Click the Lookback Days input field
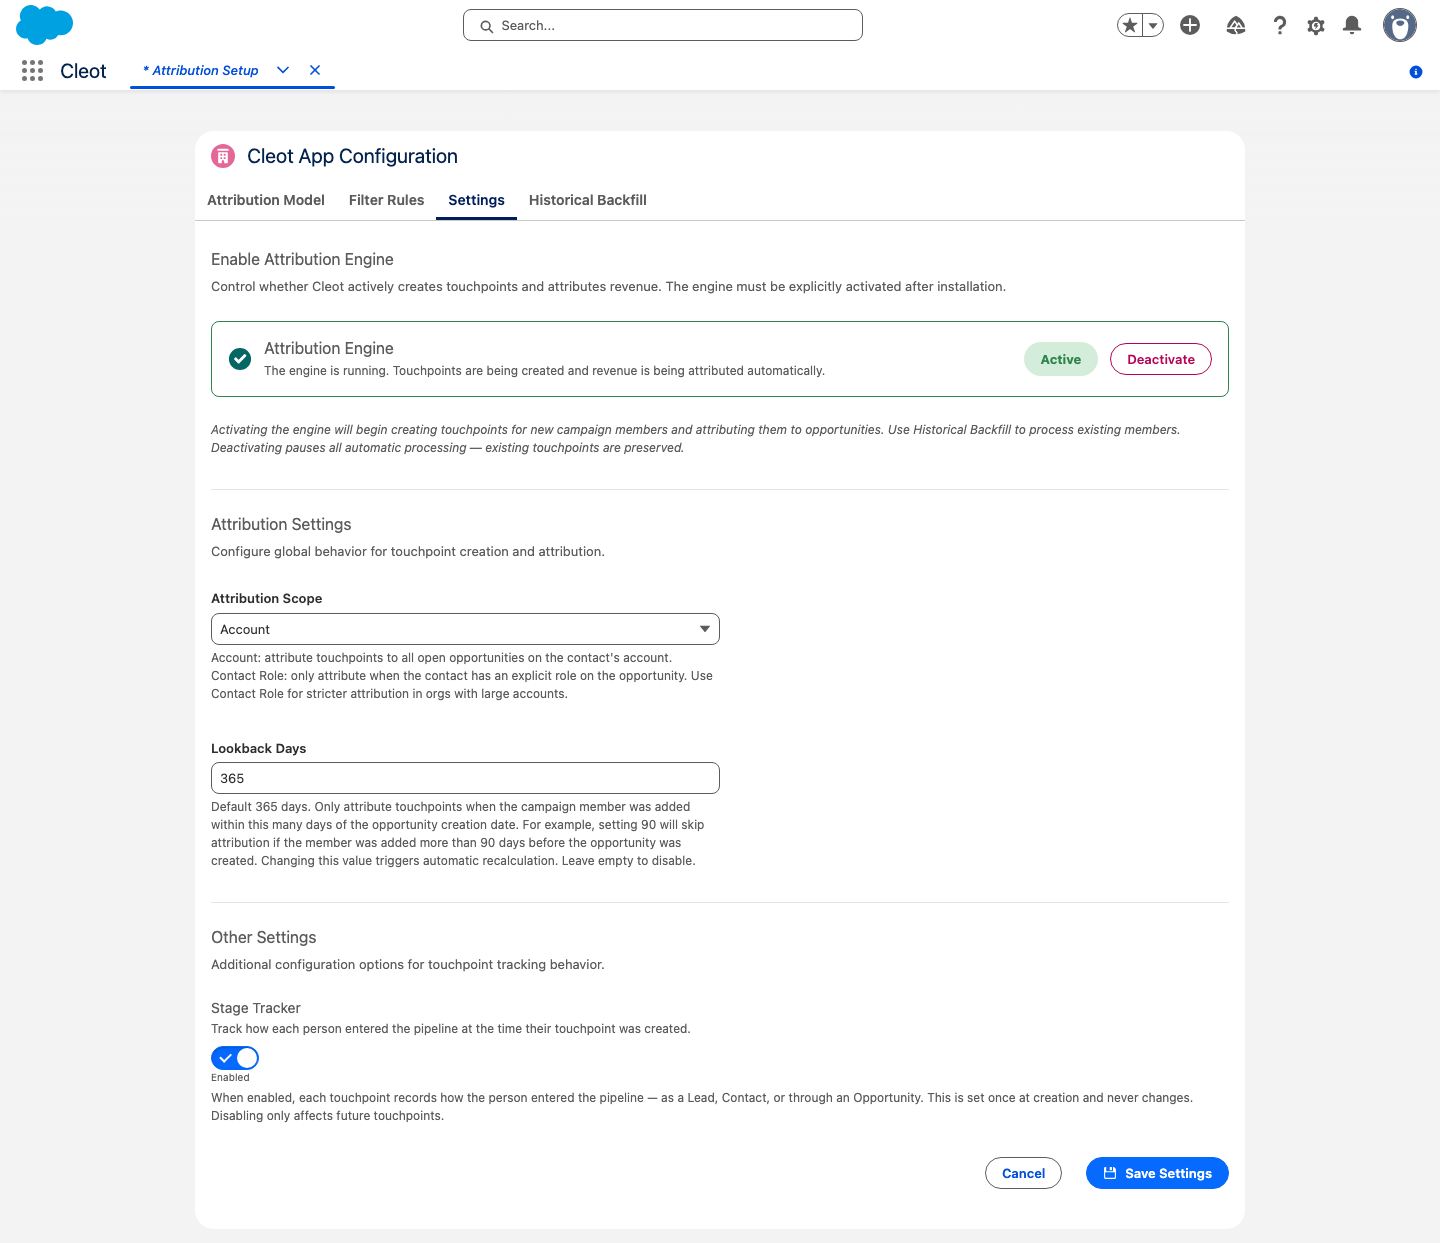Viewport: 1440px width, 1243px height. 465,778
